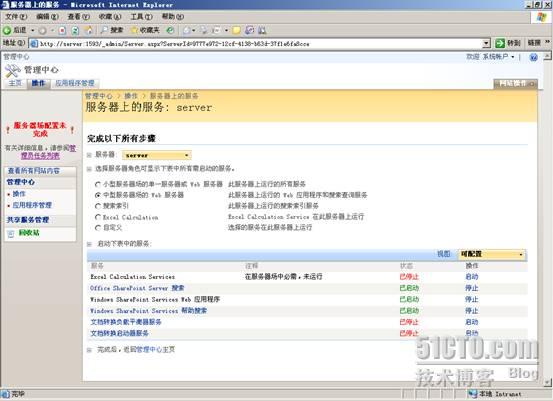This screenshot has height=401, width=553.
Task: Click 启动 for 文档转换负载平衡器服务
Action: pyautogui.click(x=472, y=322)
